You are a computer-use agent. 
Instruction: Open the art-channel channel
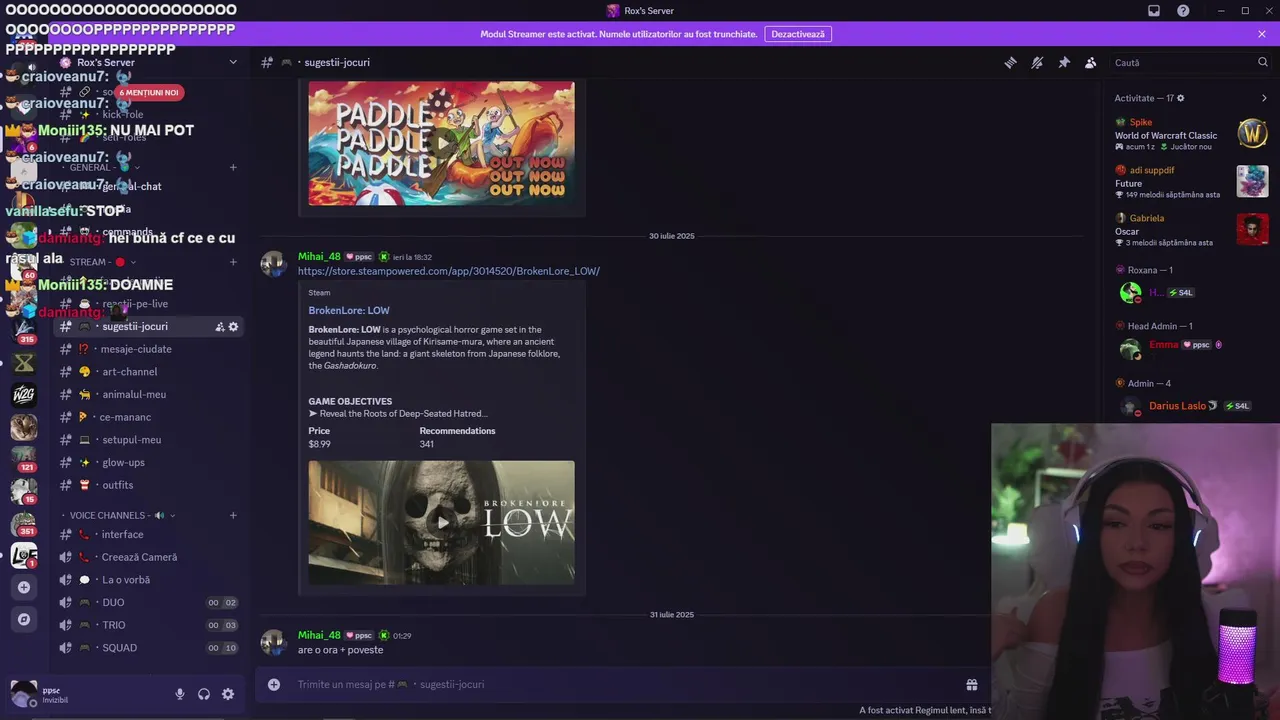[150, 372]
